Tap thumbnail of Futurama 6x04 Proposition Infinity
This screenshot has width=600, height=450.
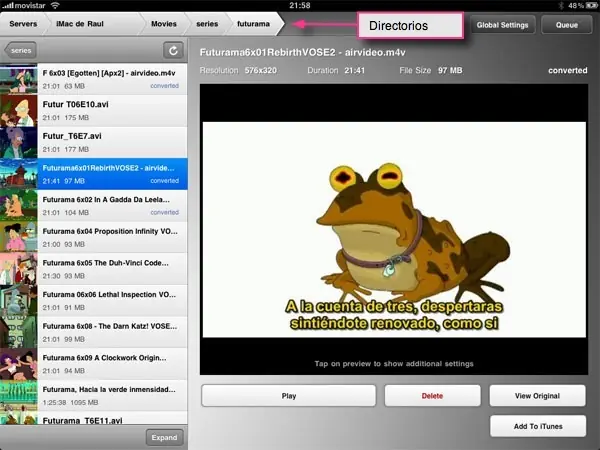click(19, 237)
